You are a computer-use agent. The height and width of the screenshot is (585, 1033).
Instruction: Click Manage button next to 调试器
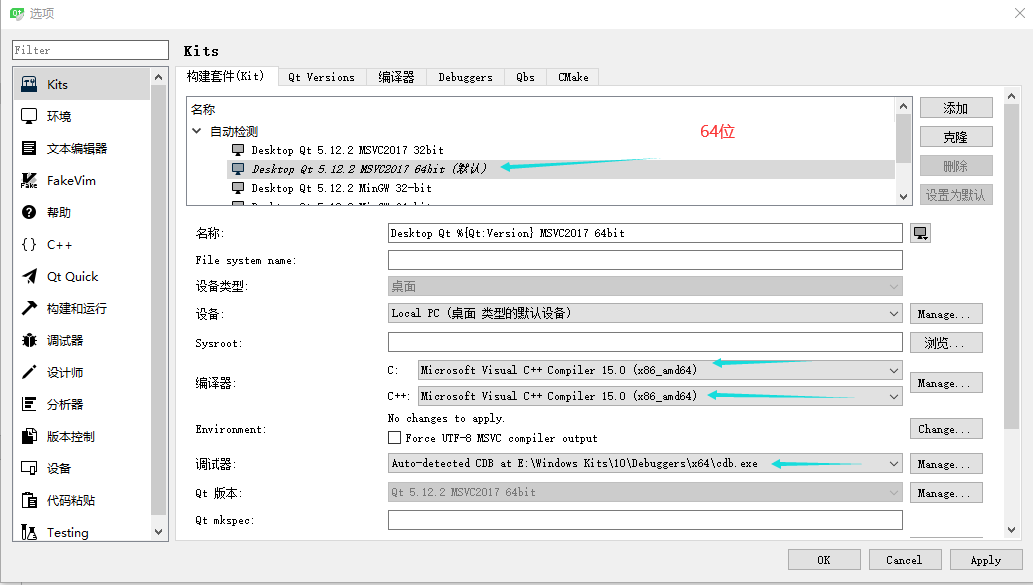946,464
